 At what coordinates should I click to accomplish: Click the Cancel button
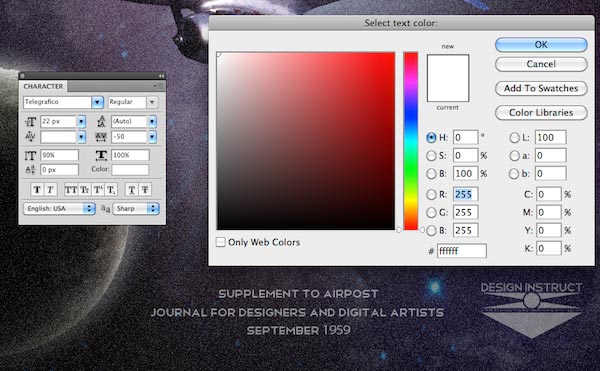[541, 64]
